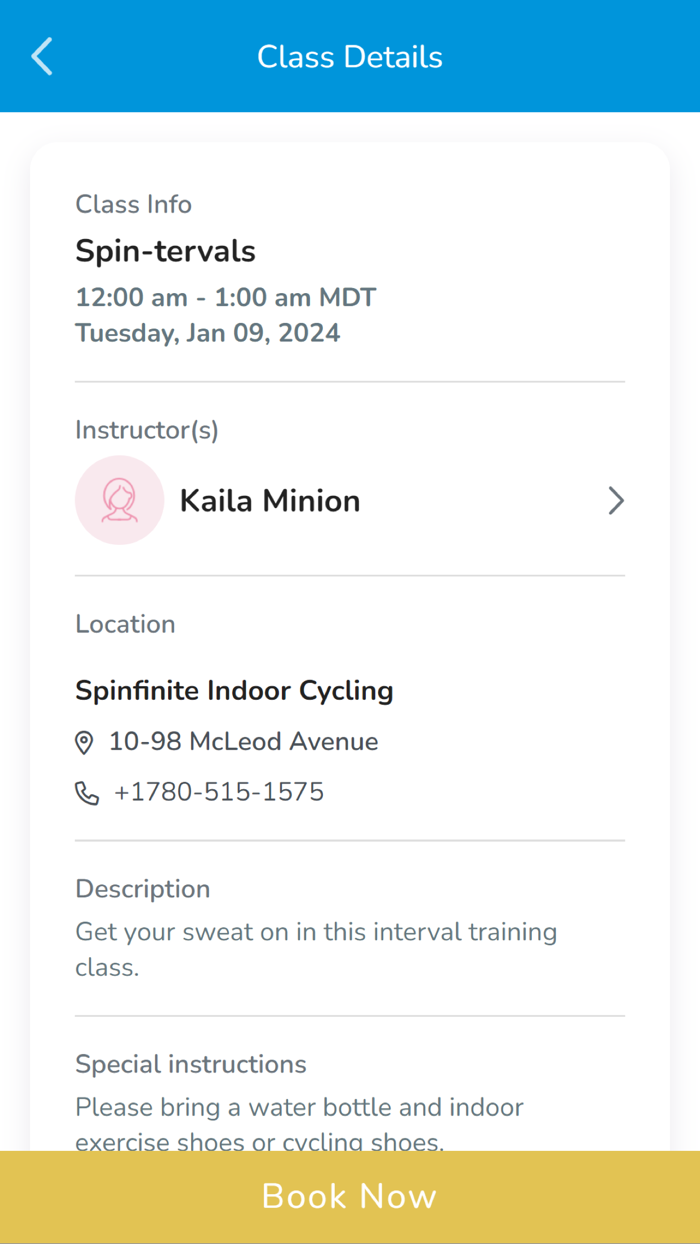Click the Class Details header title
Image resolution: width=700 pixels, height=1244 pixels.
coord(350,57)
